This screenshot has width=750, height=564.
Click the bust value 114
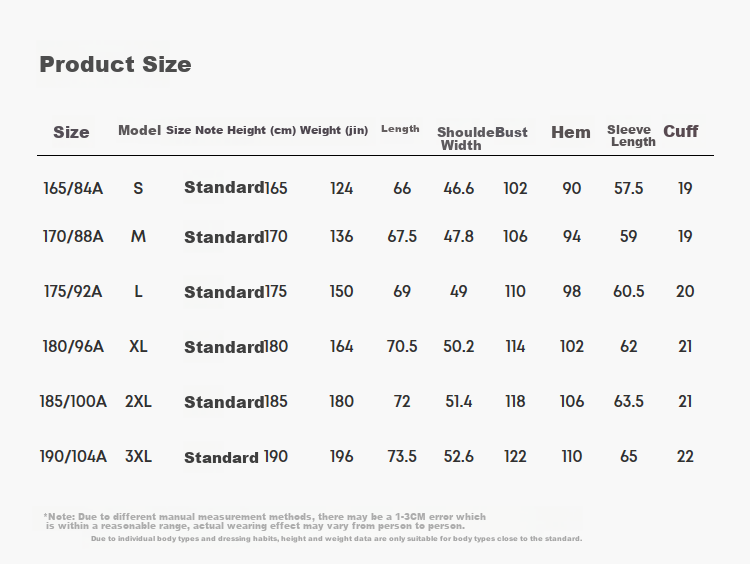[515, 346]
